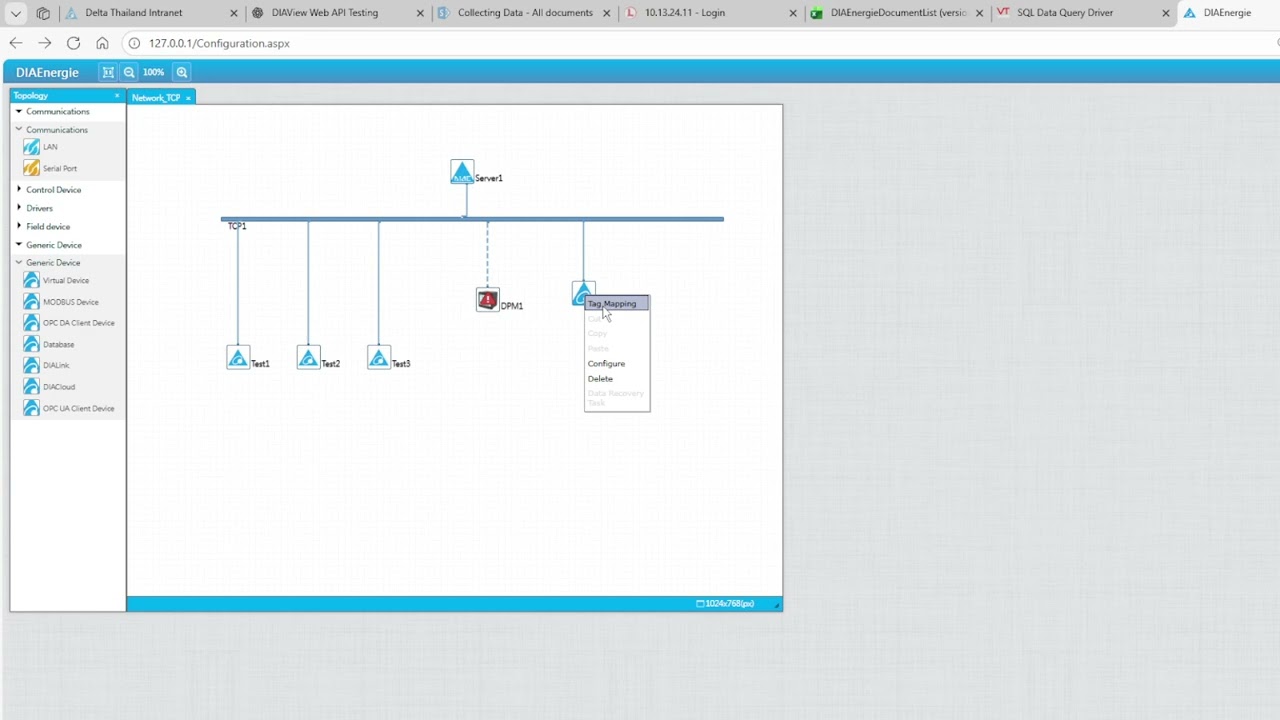Expand the Drivers section
The image size is (1280, 720).
pyautogui.click(x=19, y=208)
